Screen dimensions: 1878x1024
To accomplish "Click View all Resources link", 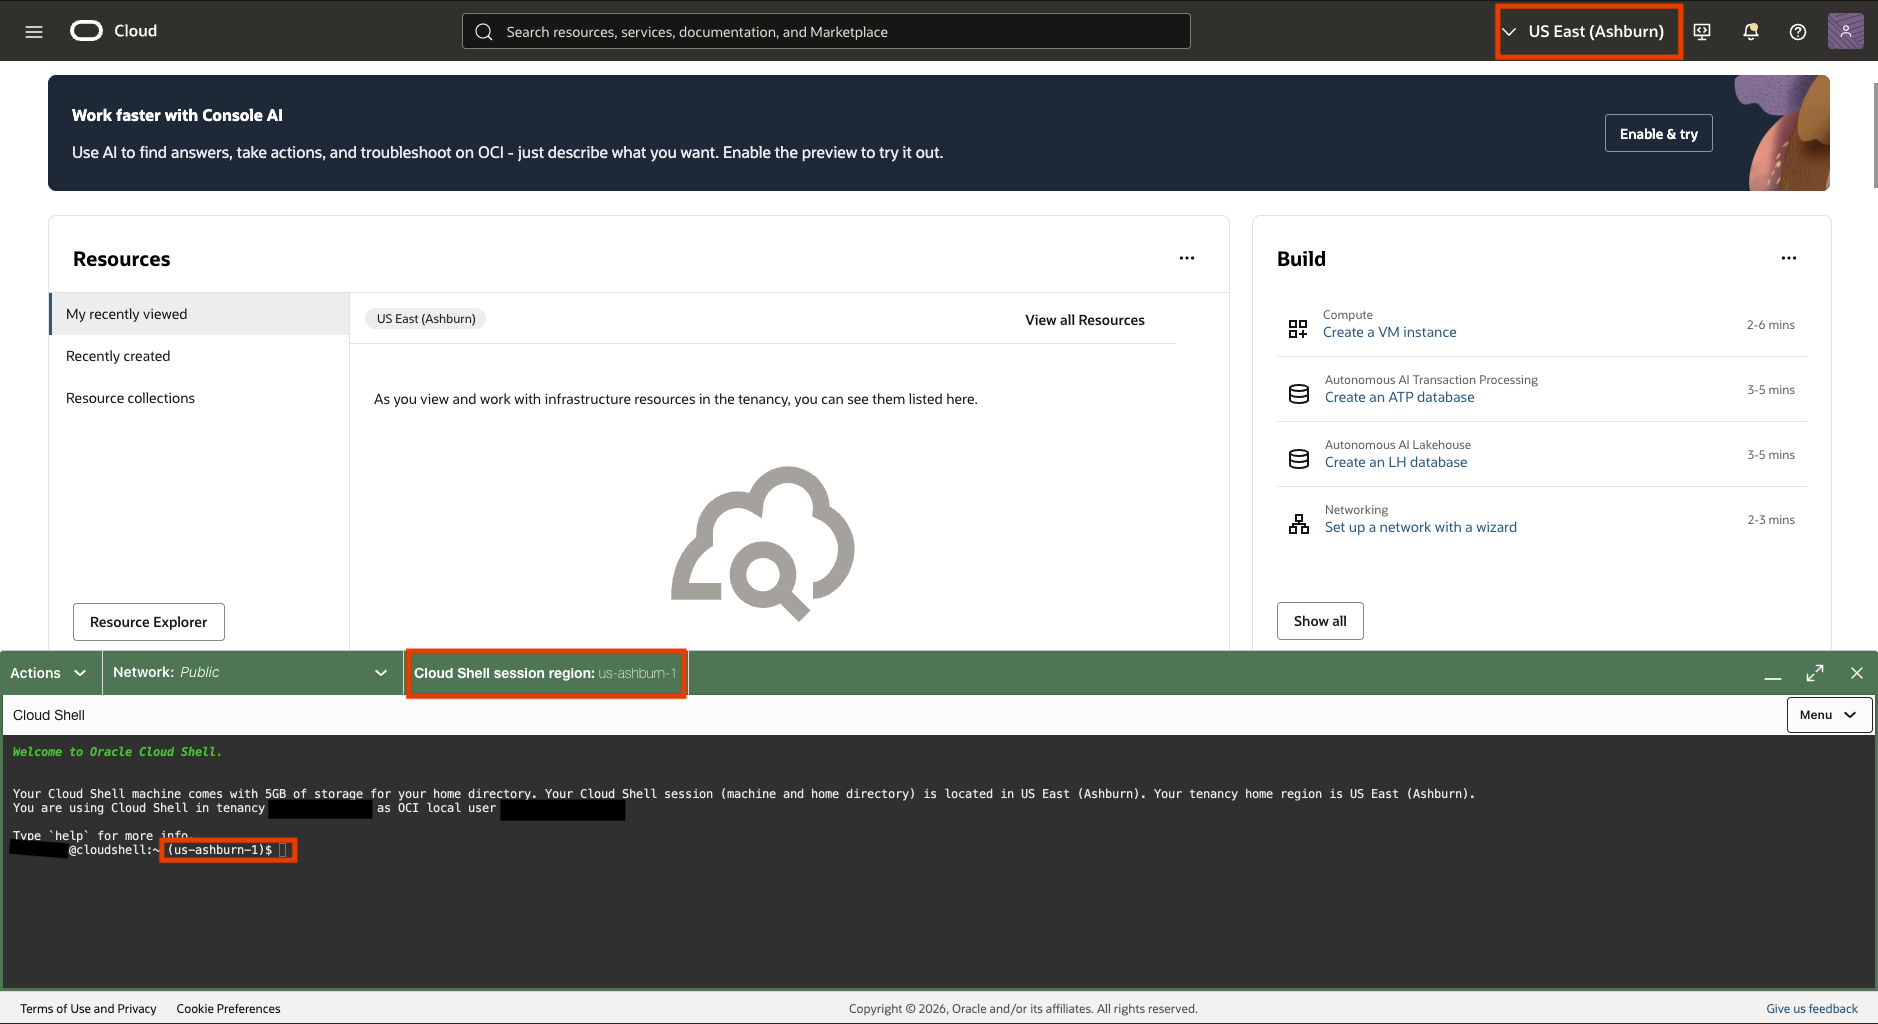I will (1085, 320).
